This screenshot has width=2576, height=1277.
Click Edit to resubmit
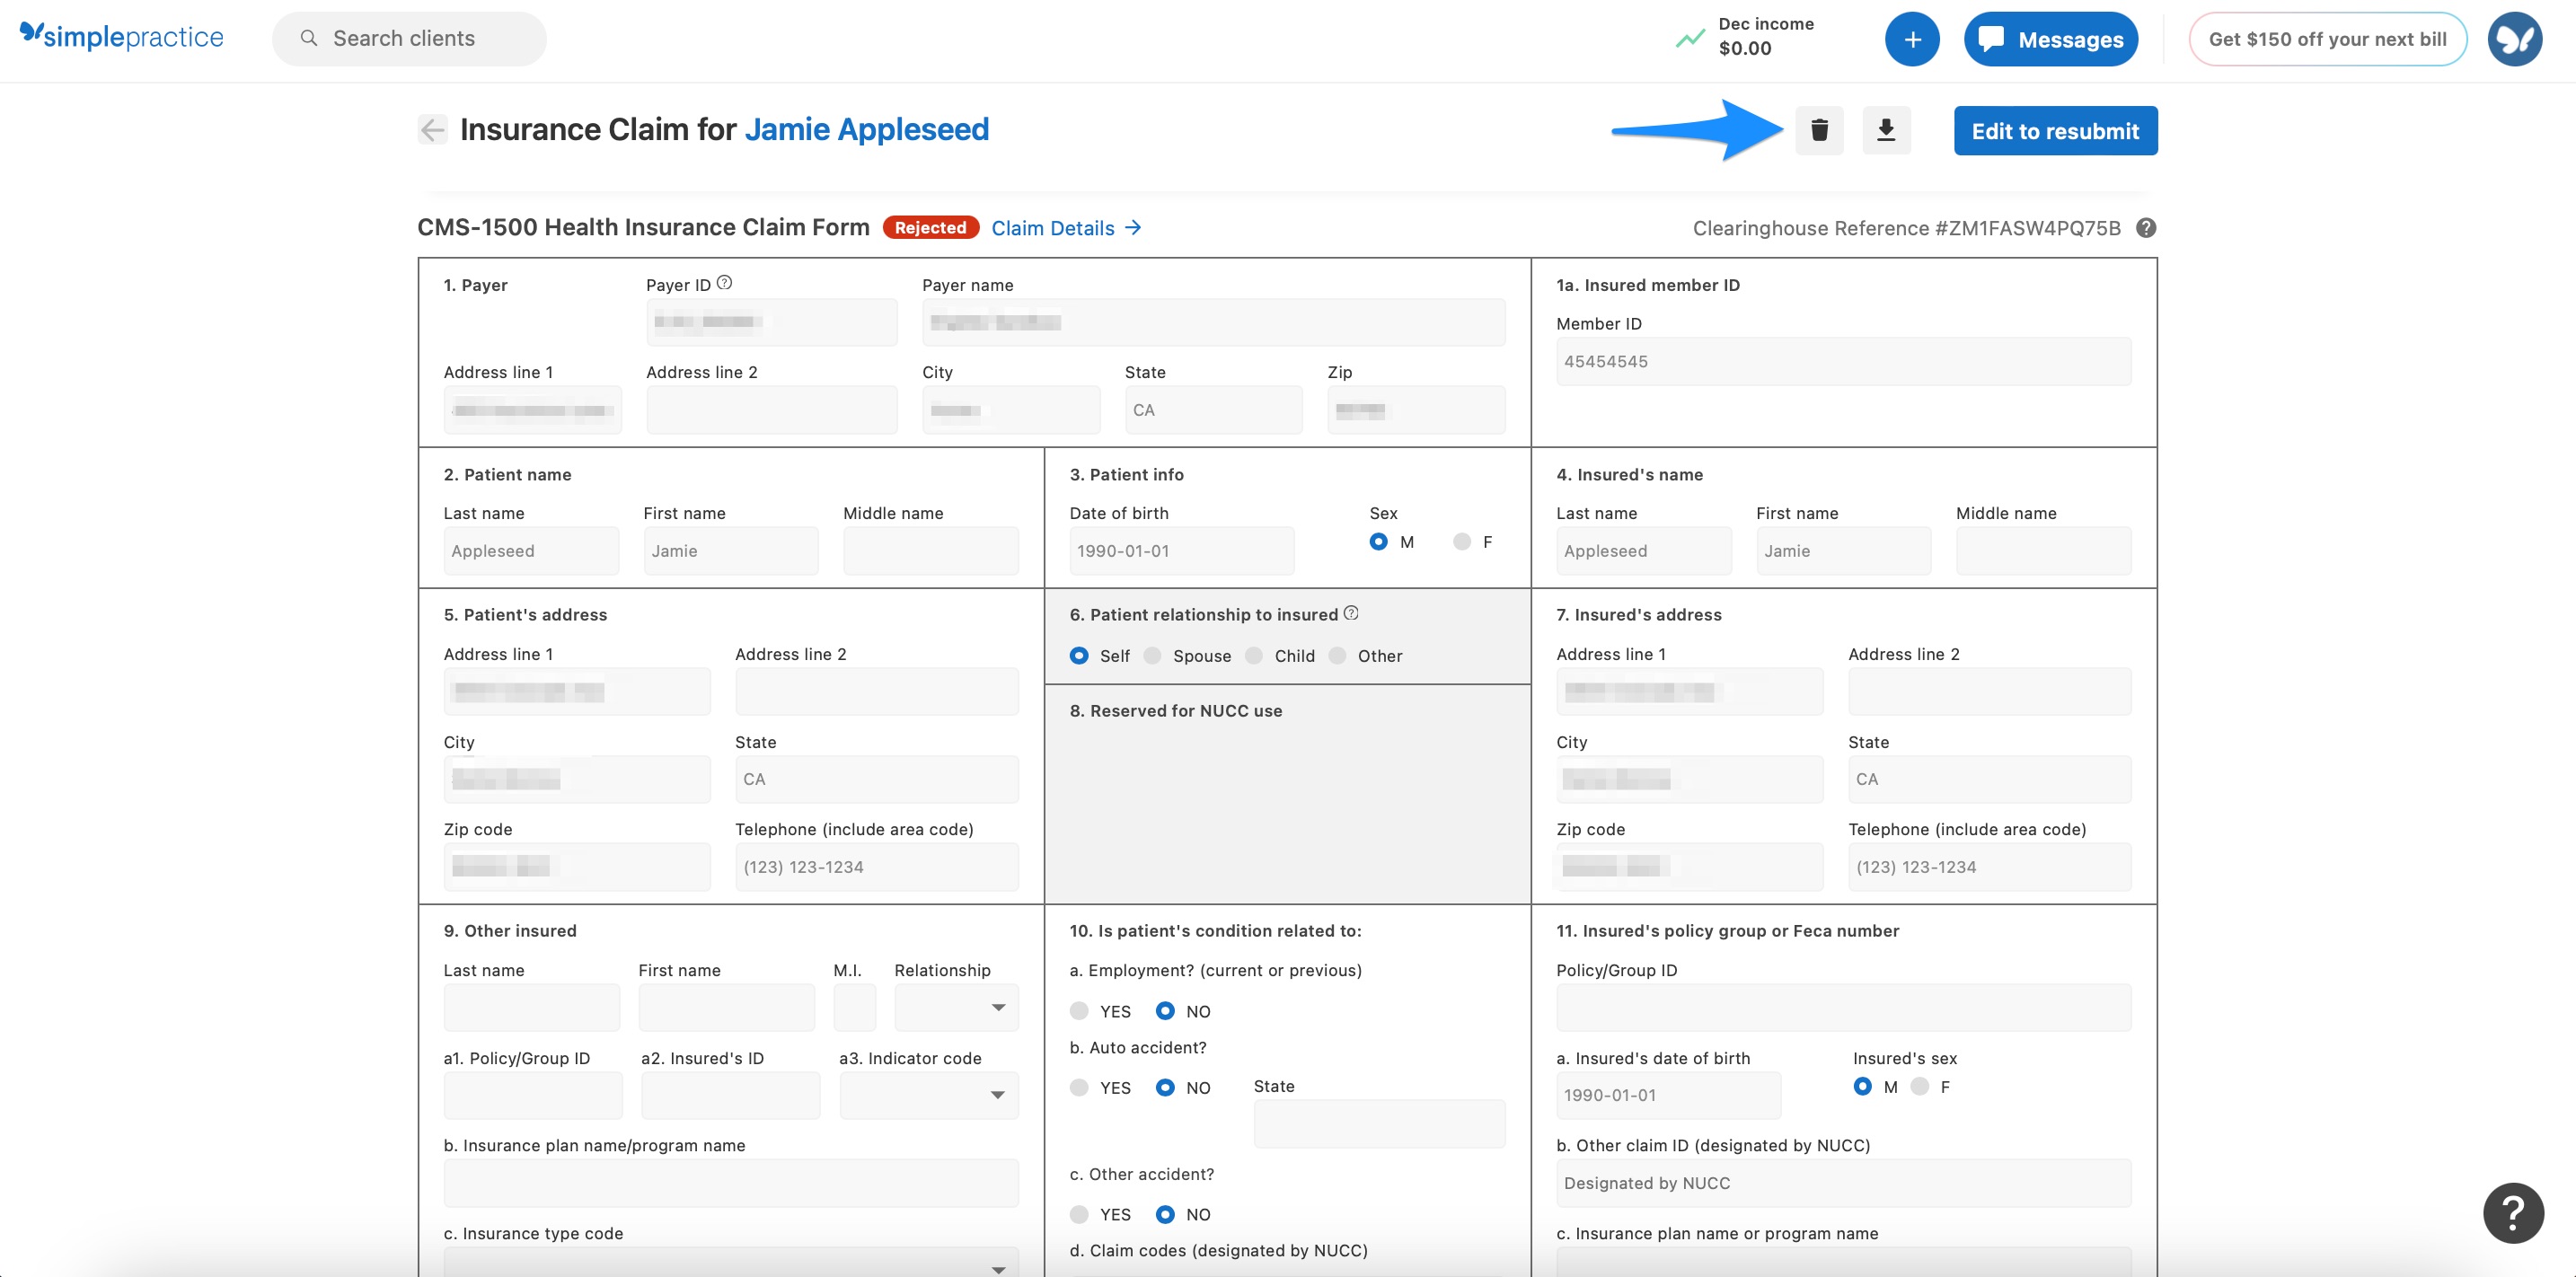[x=2054, y=130]
